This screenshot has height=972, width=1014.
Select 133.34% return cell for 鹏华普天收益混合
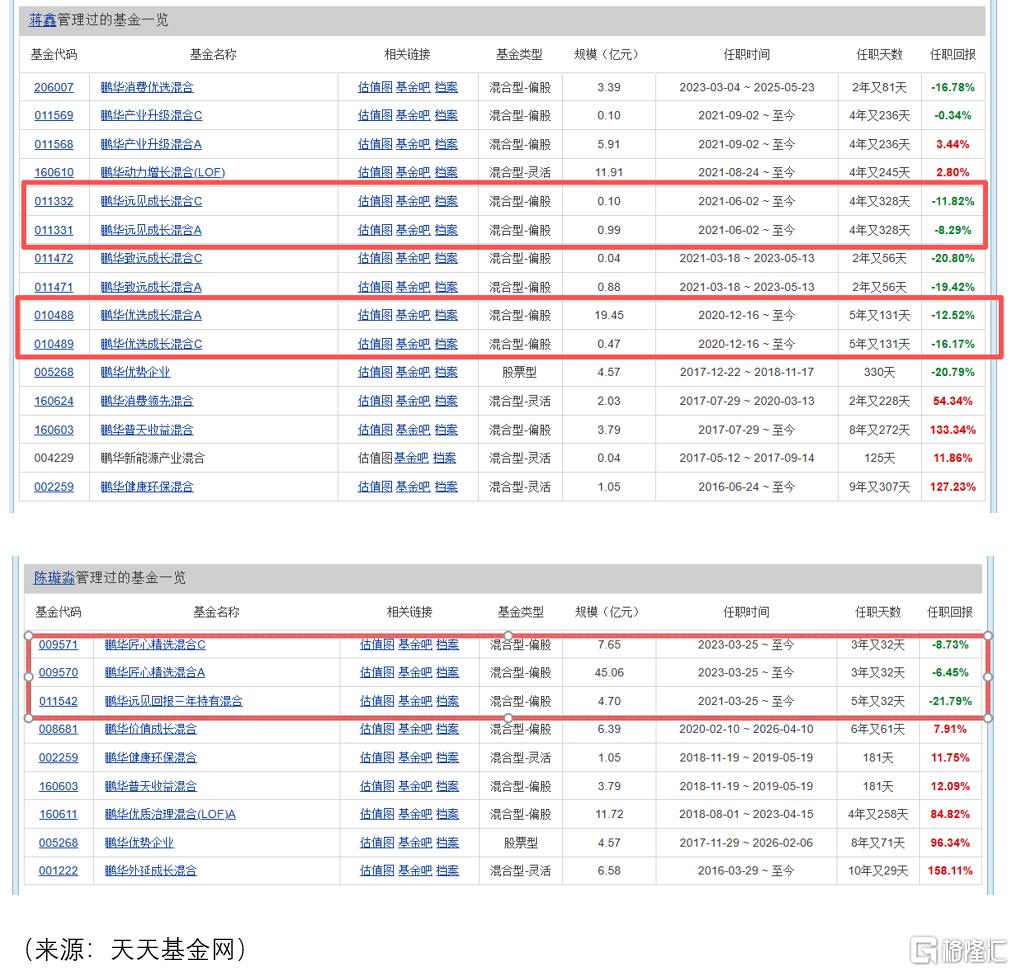953,430
